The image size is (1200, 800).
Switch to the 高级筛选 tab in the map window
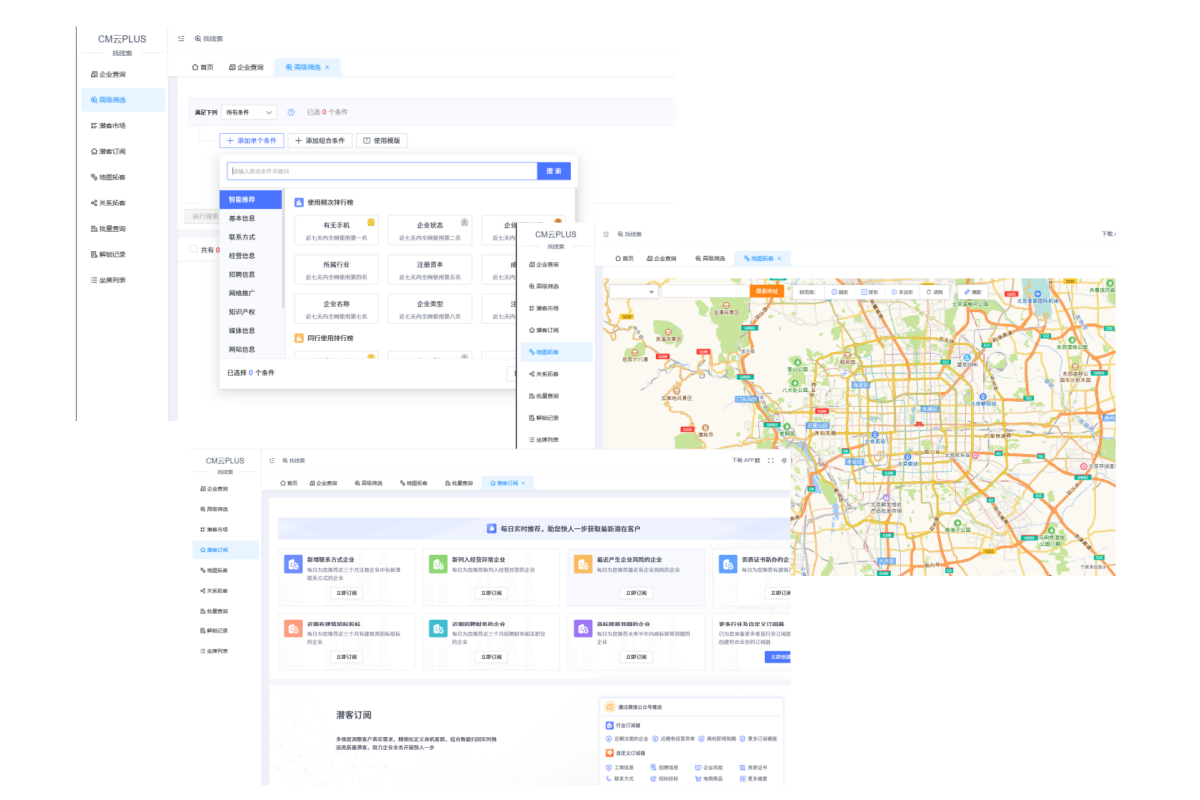(x=708, y=258)
